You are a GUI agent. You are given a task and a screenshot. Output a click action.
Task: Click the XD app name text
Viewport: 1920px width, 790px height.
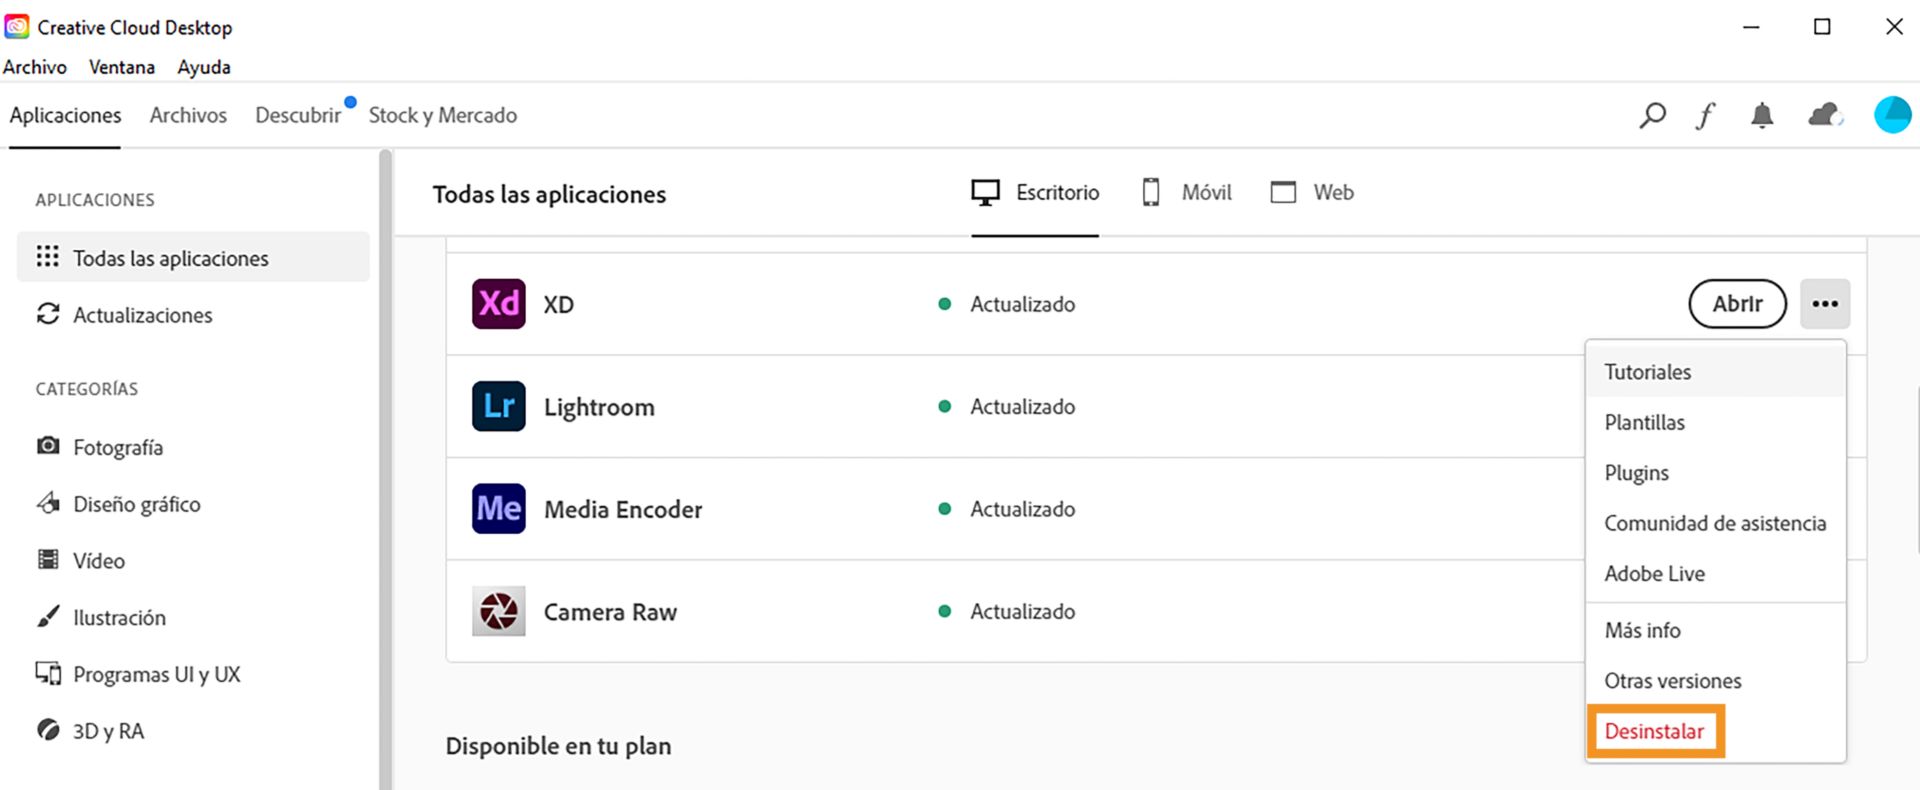pyautogui.click(x=558, y=305)
